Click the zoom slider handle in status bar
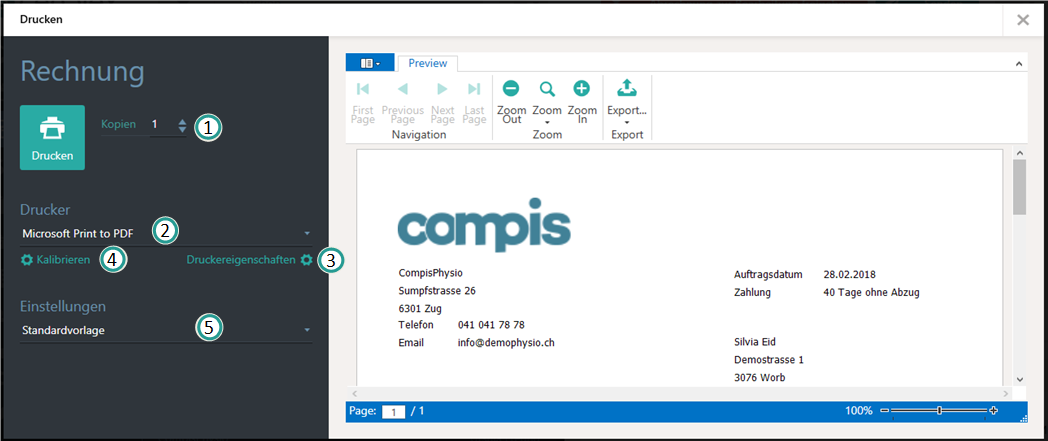The image size is (1048, 441). [x=940, y=410]
